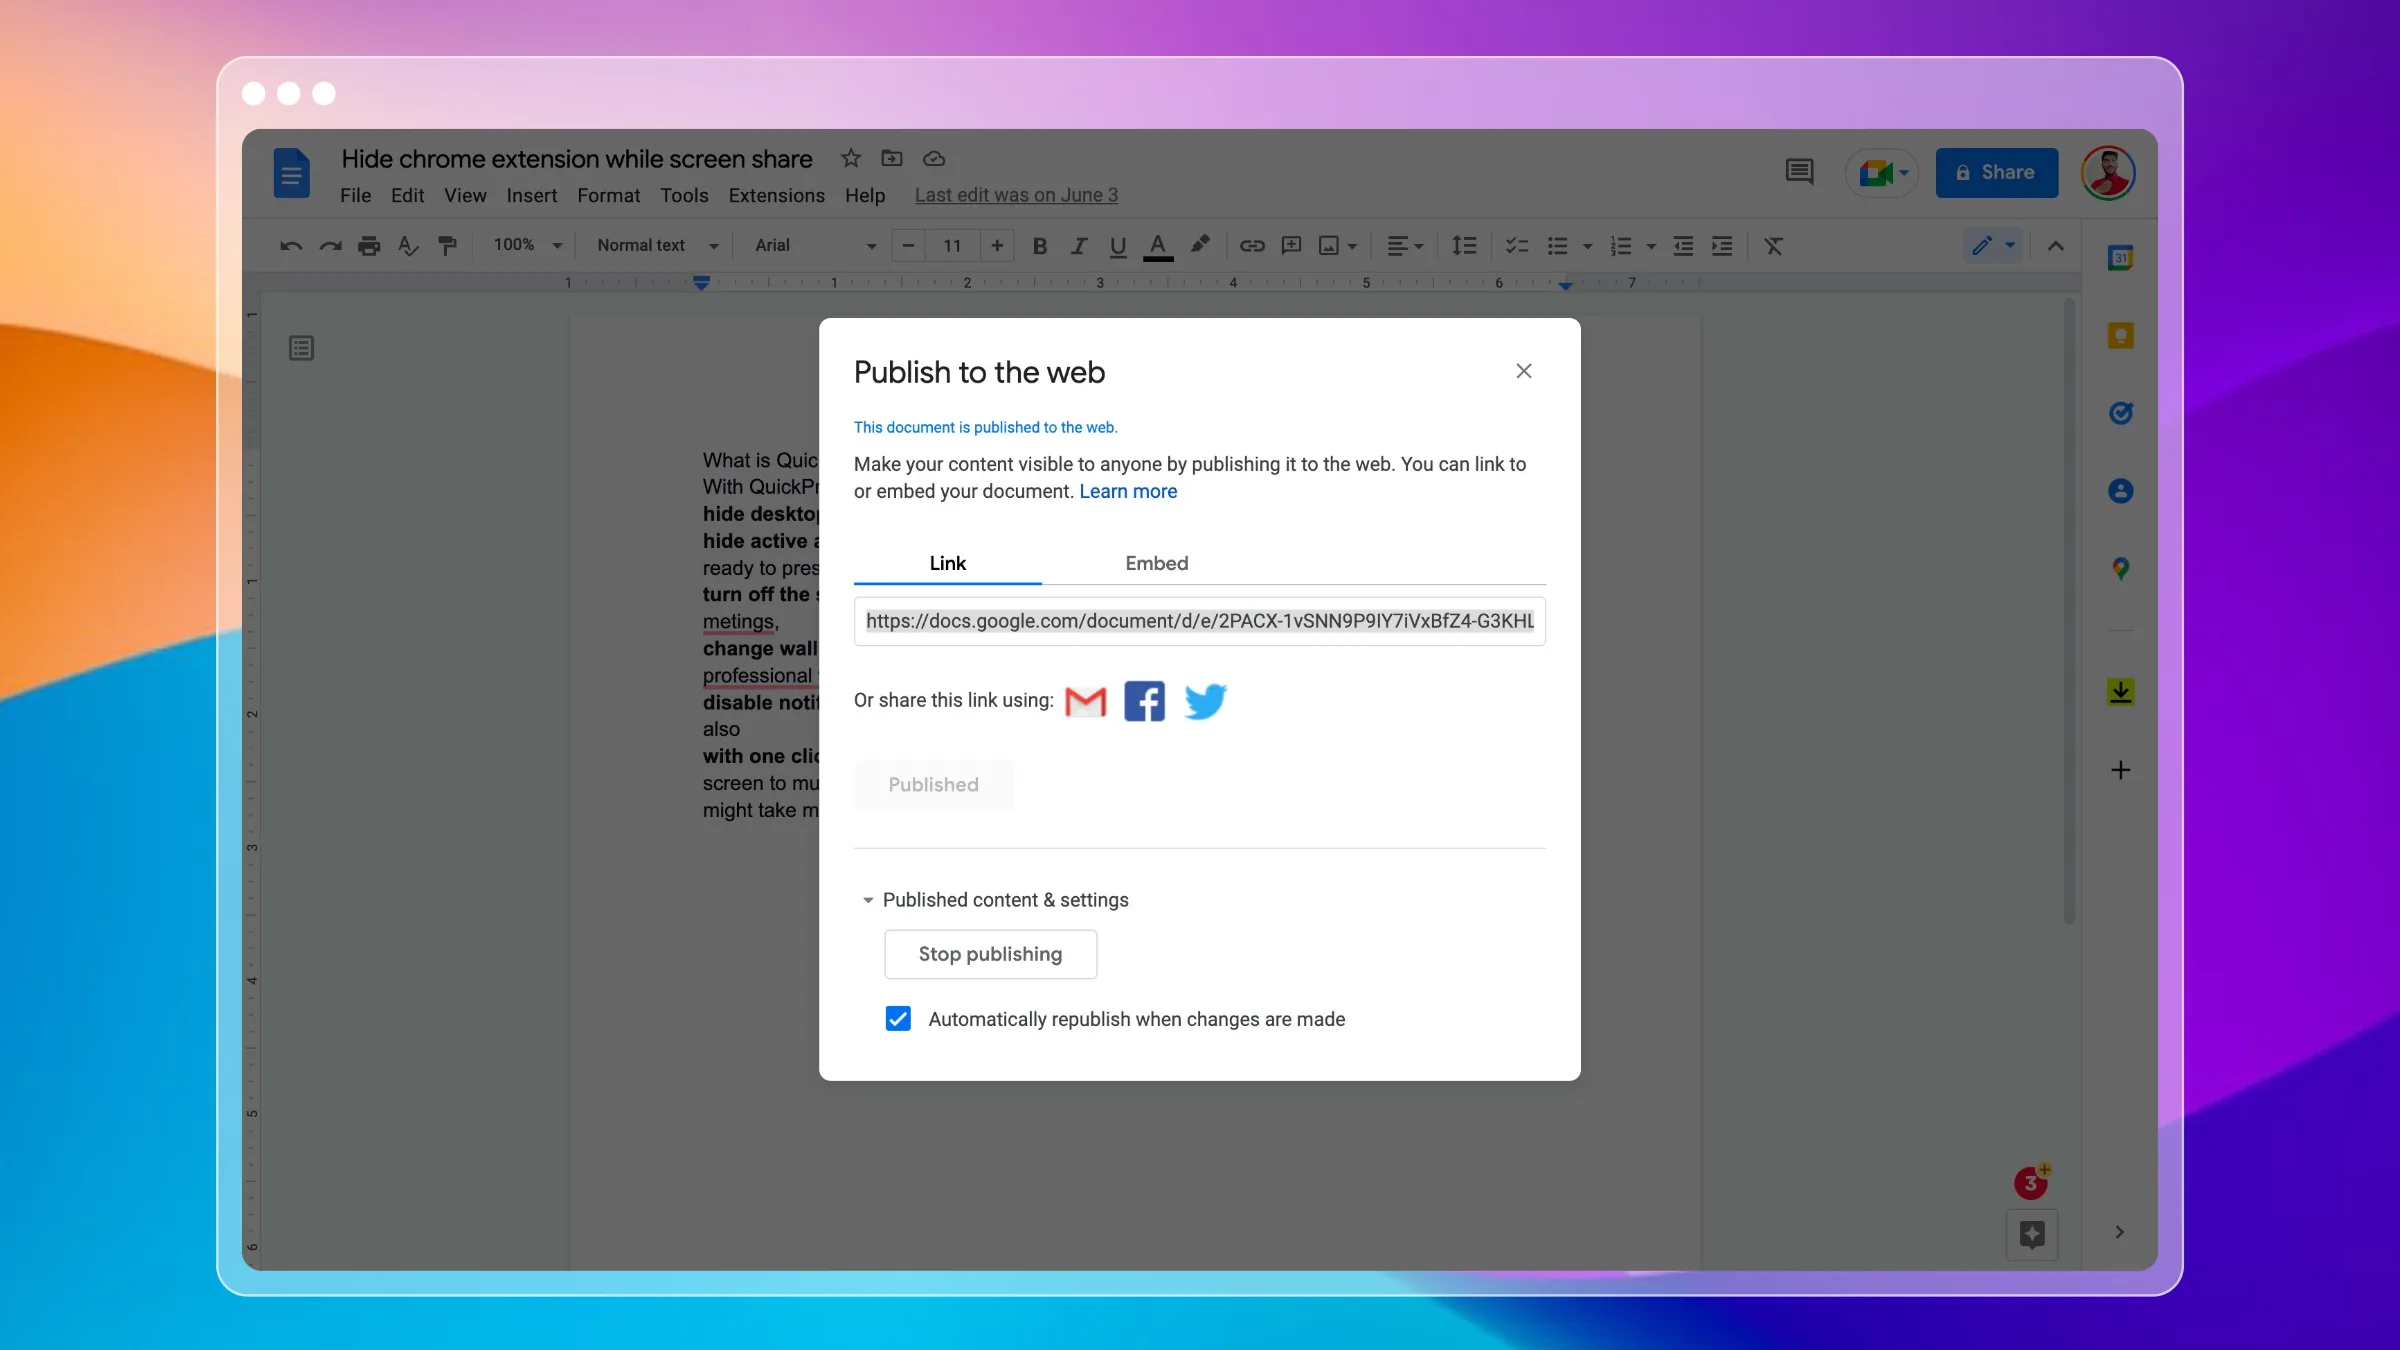Viewport: 2400px width, 1350px height.
Task: Share link via Twitter icon
Action: 1205,701
